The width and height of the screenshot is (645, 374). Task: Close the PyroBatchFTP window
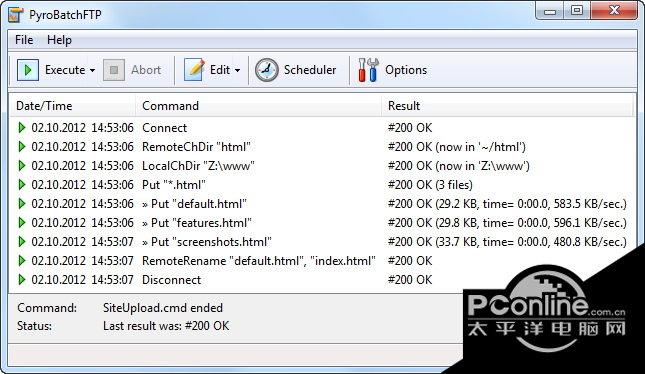615,10
